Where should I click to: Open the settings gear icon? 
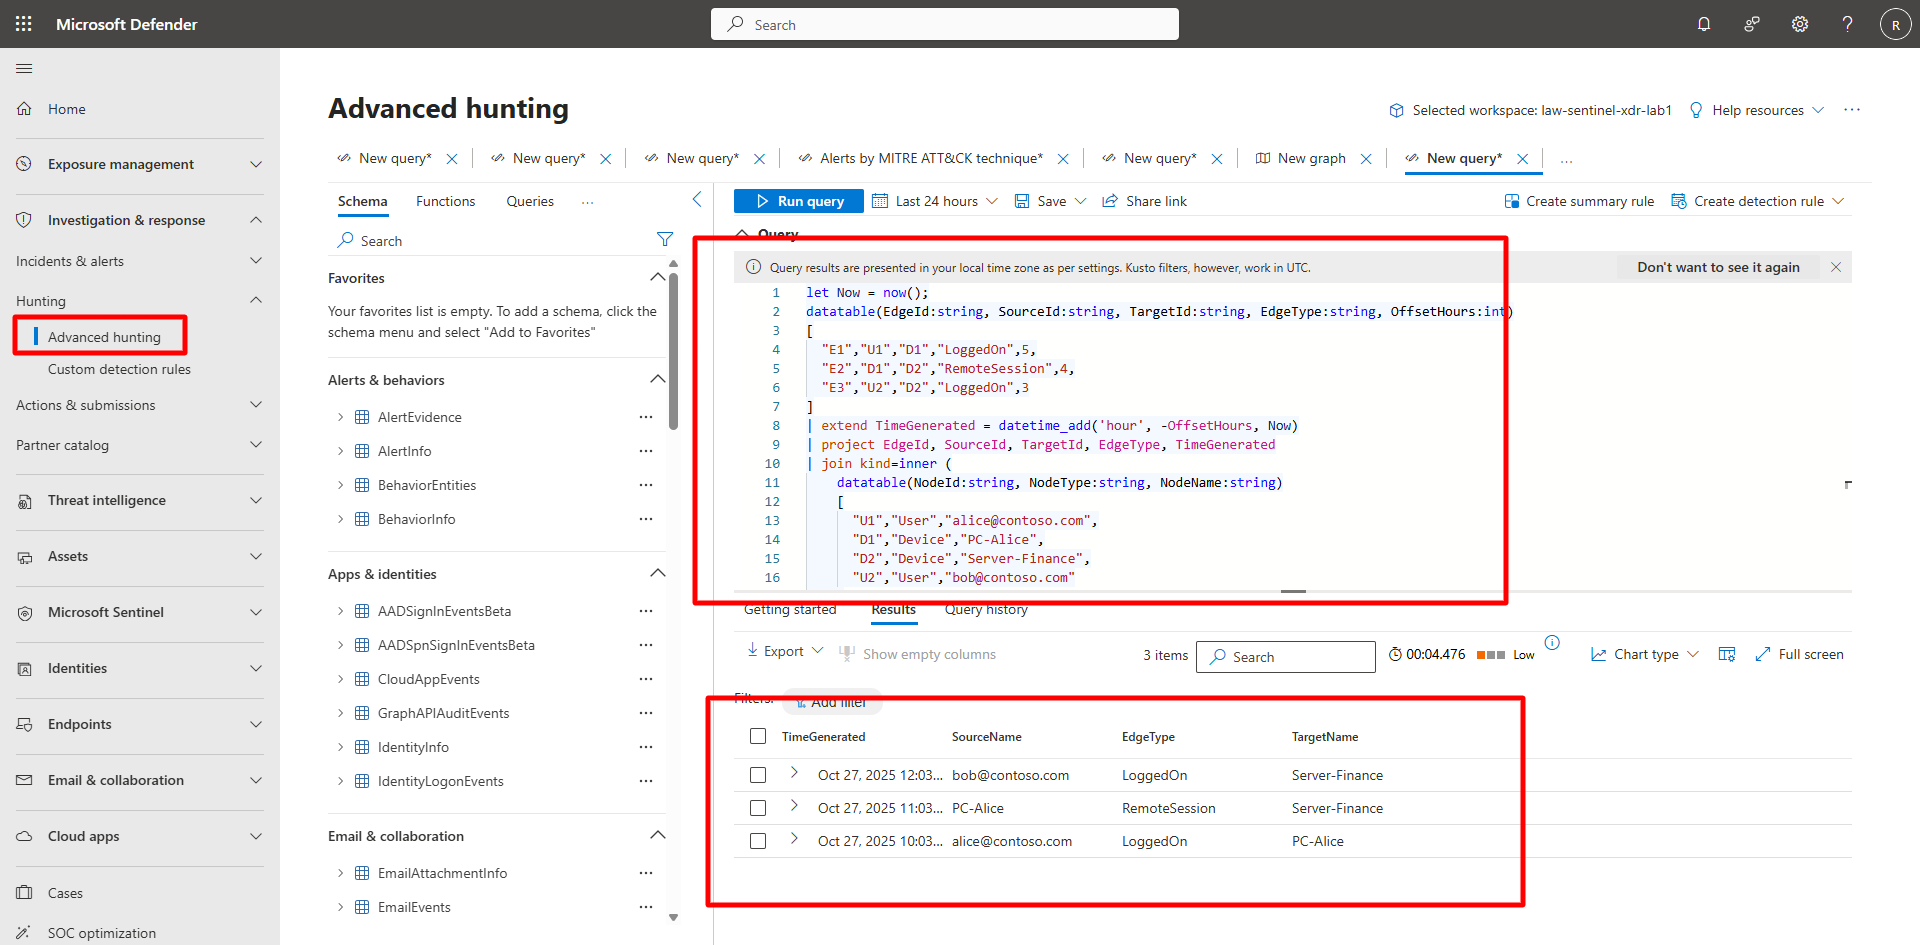[1800, 24]
